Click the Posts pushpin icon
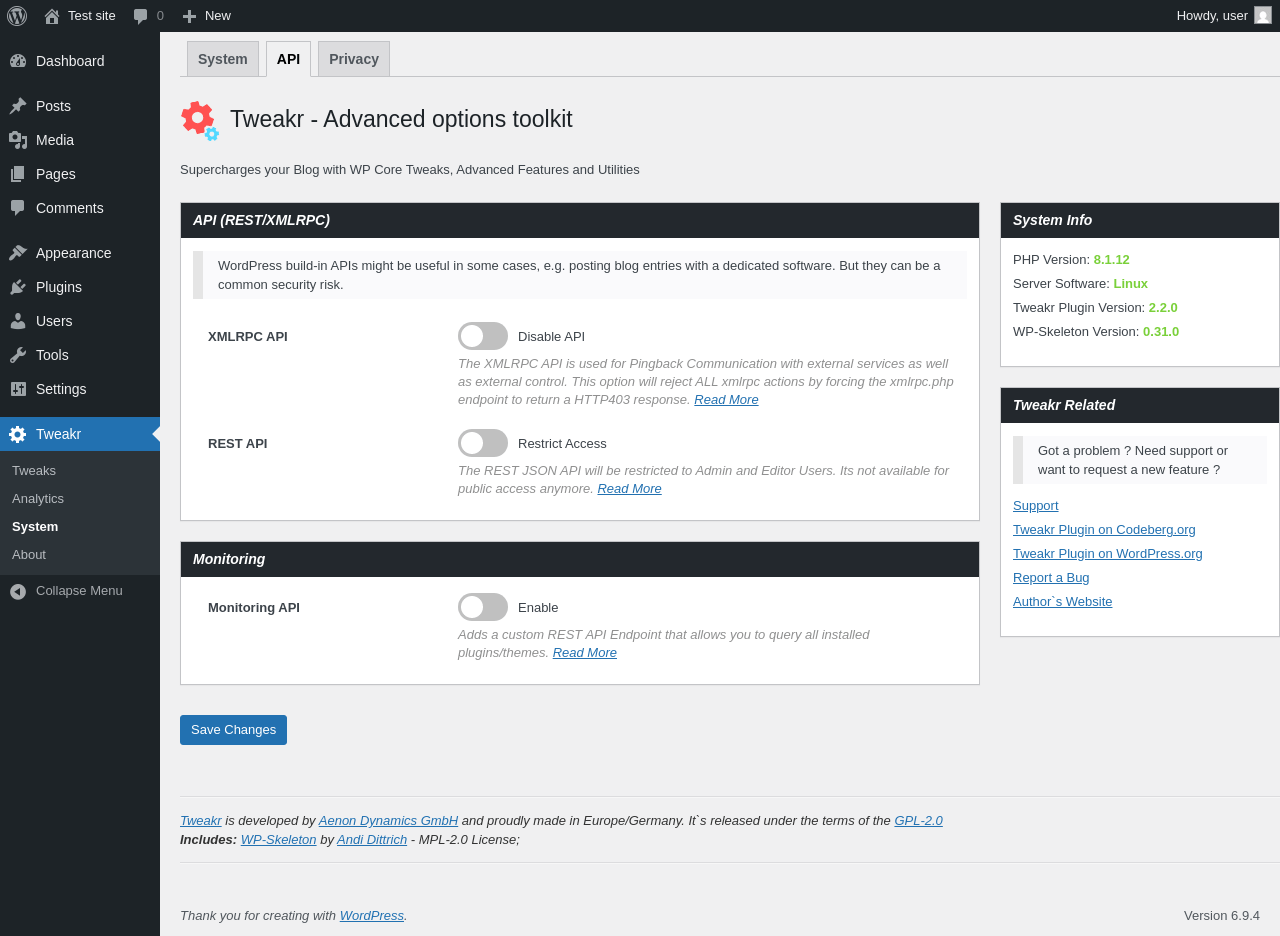 tap(18, 106)
